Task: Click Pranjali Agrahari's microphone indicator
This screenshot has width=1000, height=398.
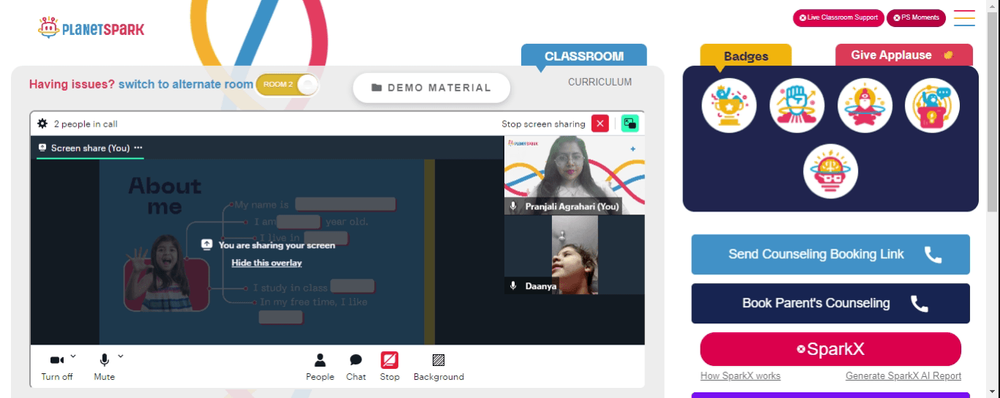Action: 513,207
